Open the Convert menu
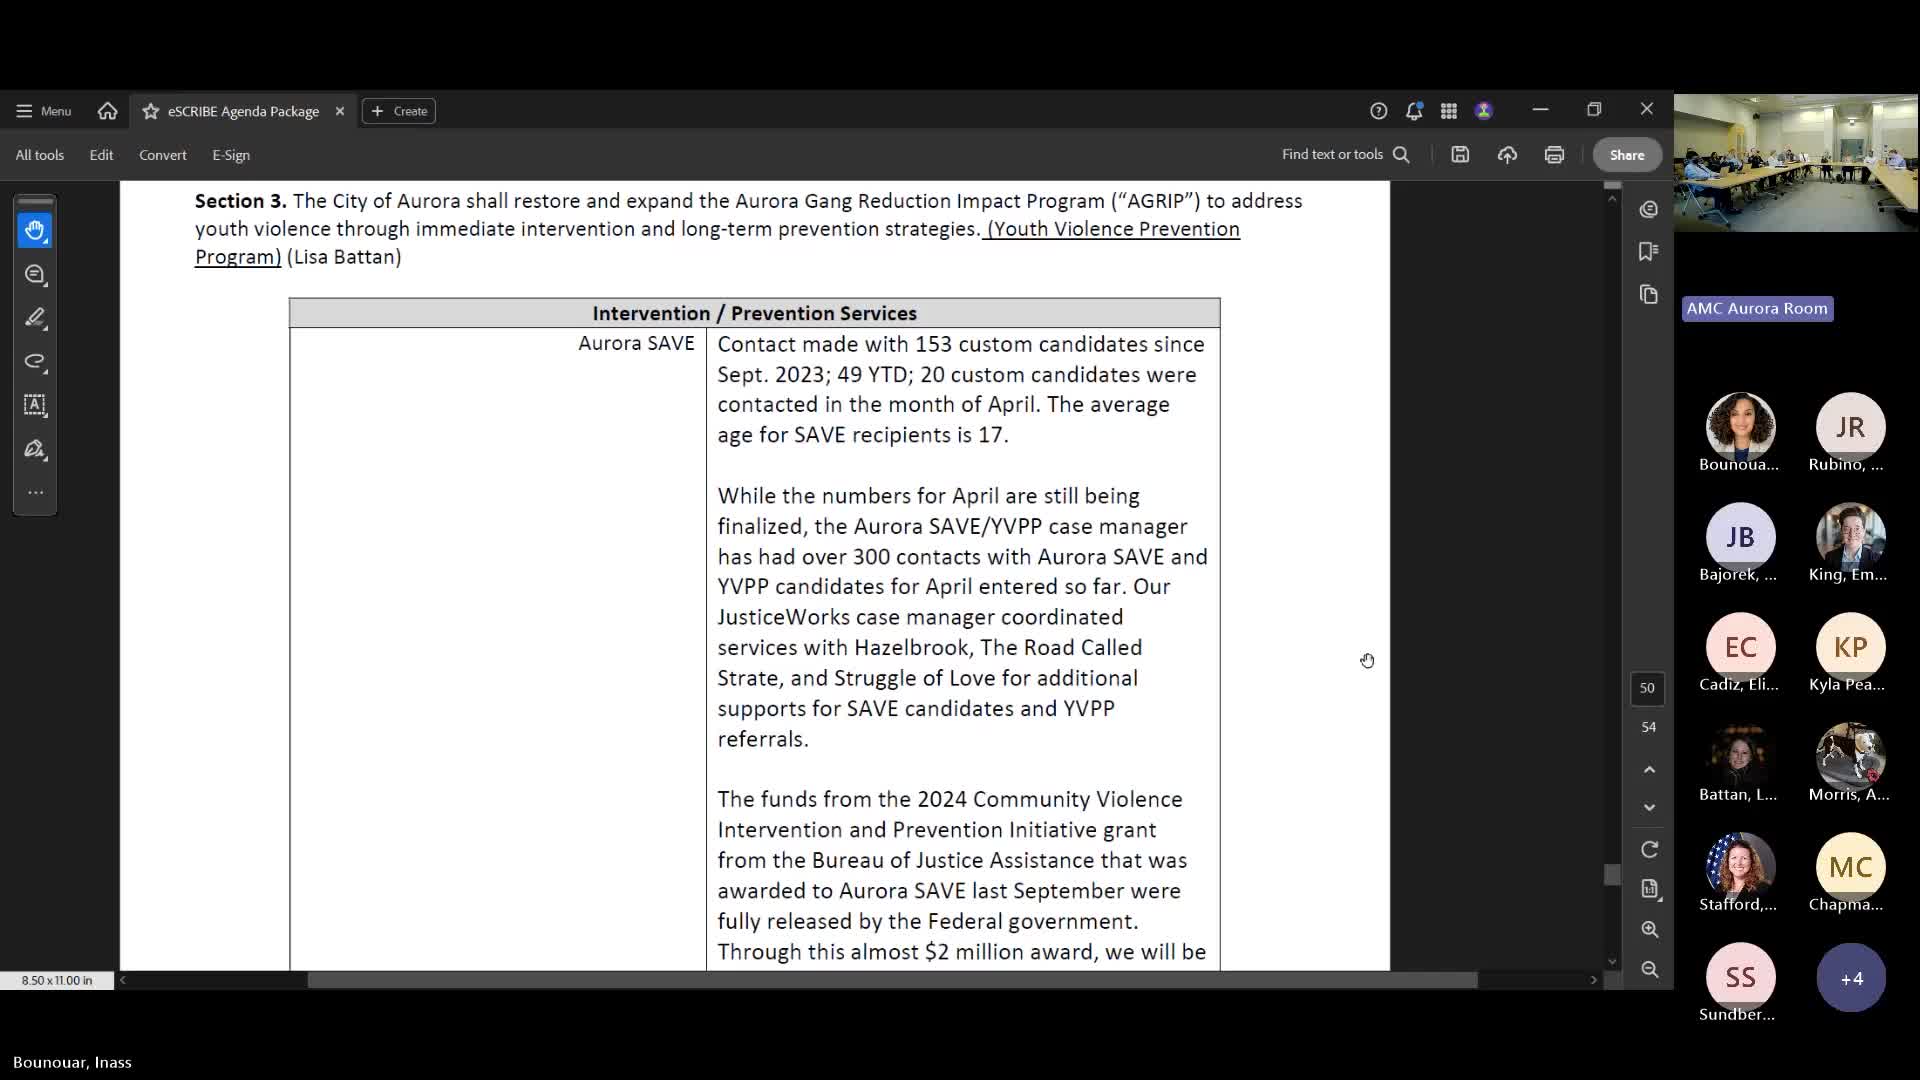 (162, 155)
